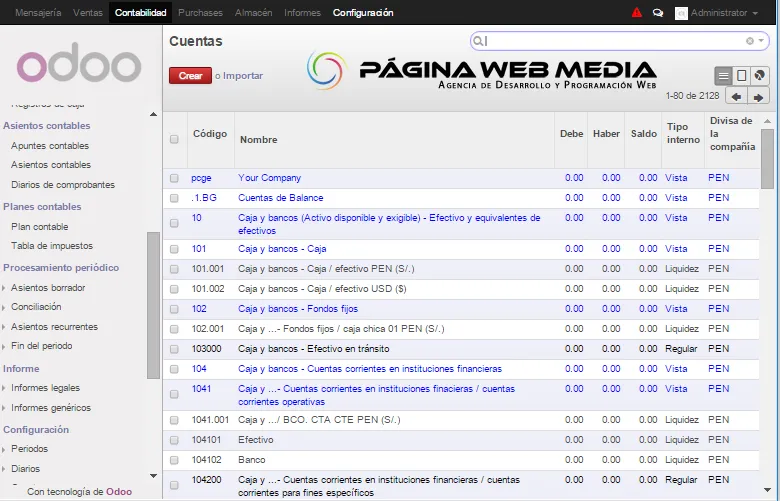Open the Administrator user dropdown

tap(724, 13)
